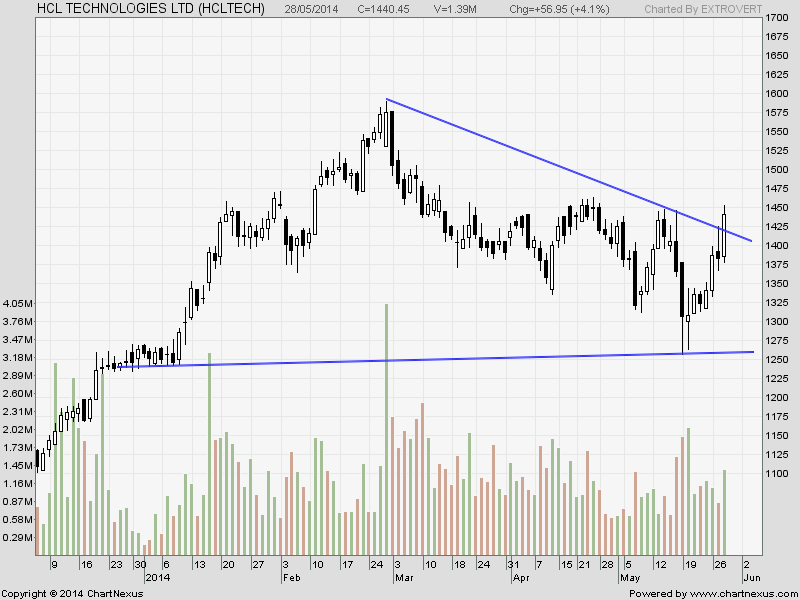The height and width of the screenshot is (600, 800).
Task: Select the right end of horizontal support line
Action: point(752,352)
